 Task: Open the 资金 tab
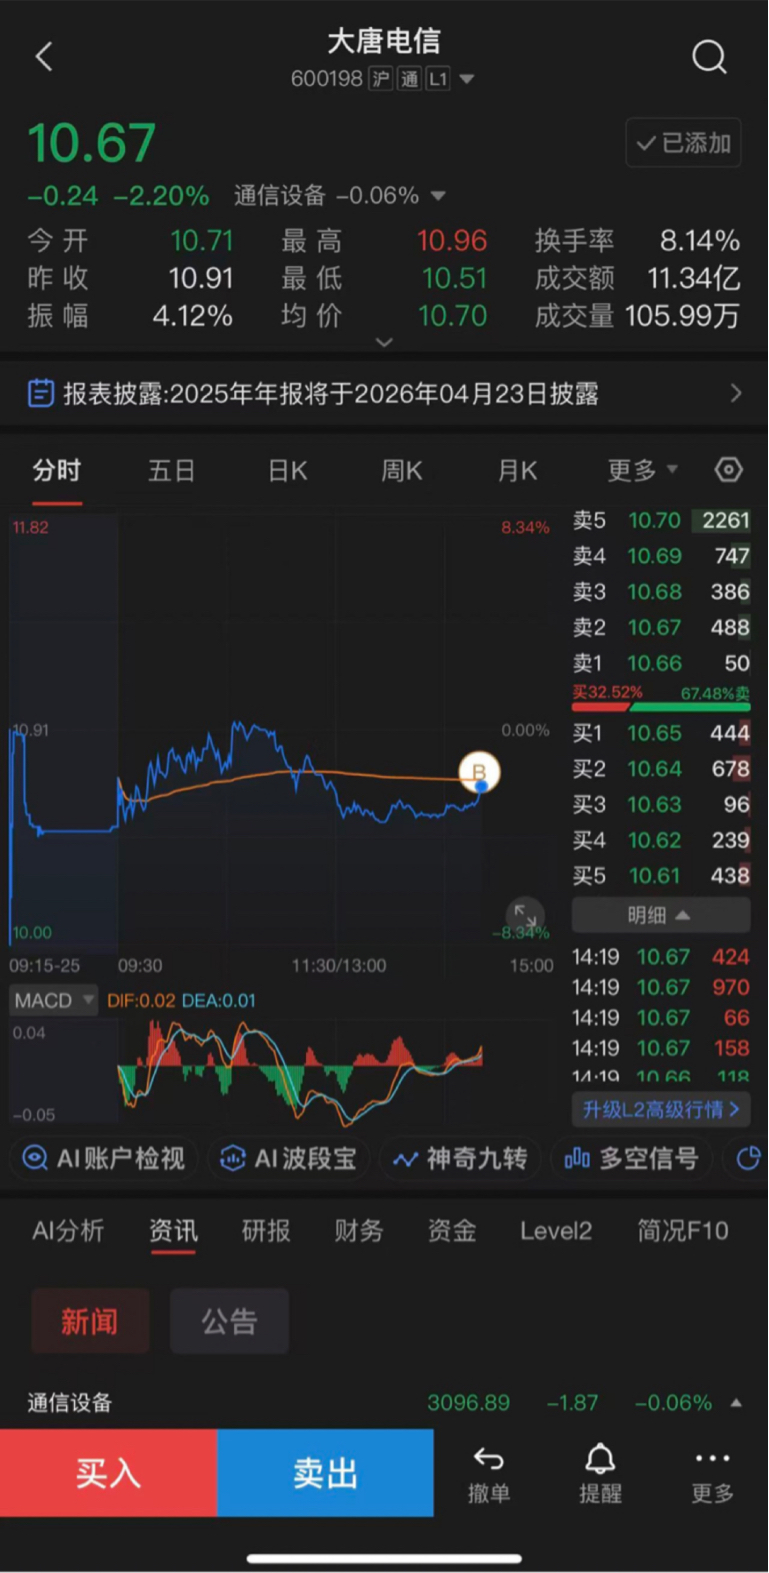click(x=452, y=1231)
